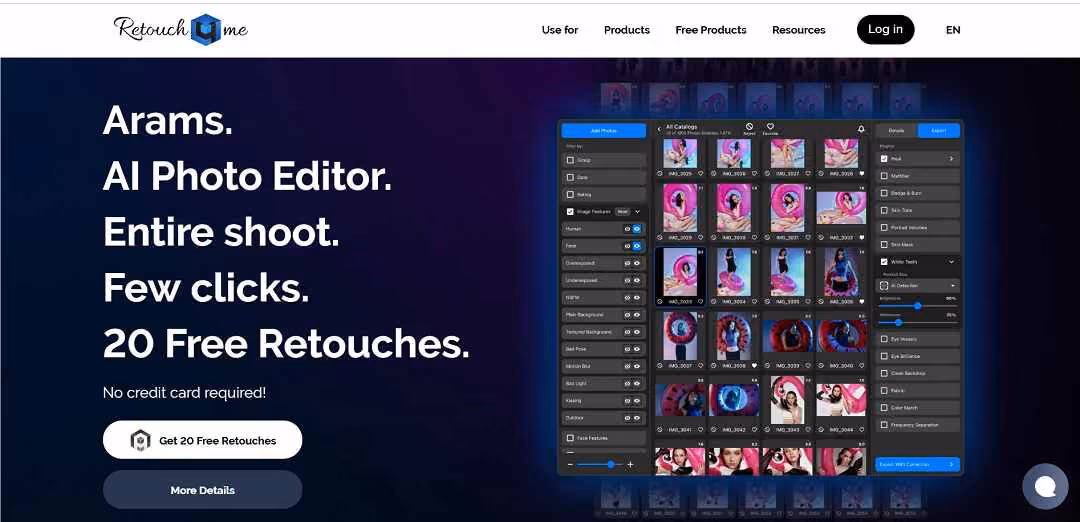Click the Favorite heart icon in the catalog header
This screenshot has height=522, width=1080.
point(770,127)
